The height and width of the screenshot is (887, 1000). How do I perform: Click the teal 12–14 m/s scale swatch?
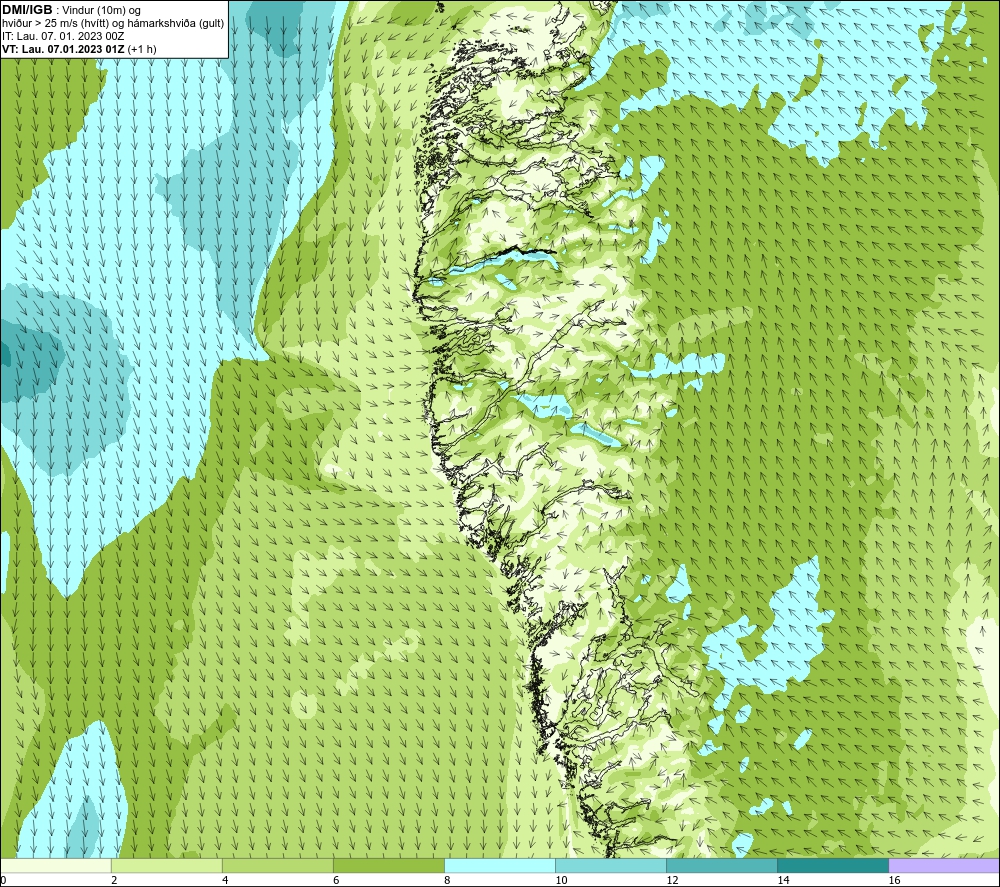pos(721,865)
